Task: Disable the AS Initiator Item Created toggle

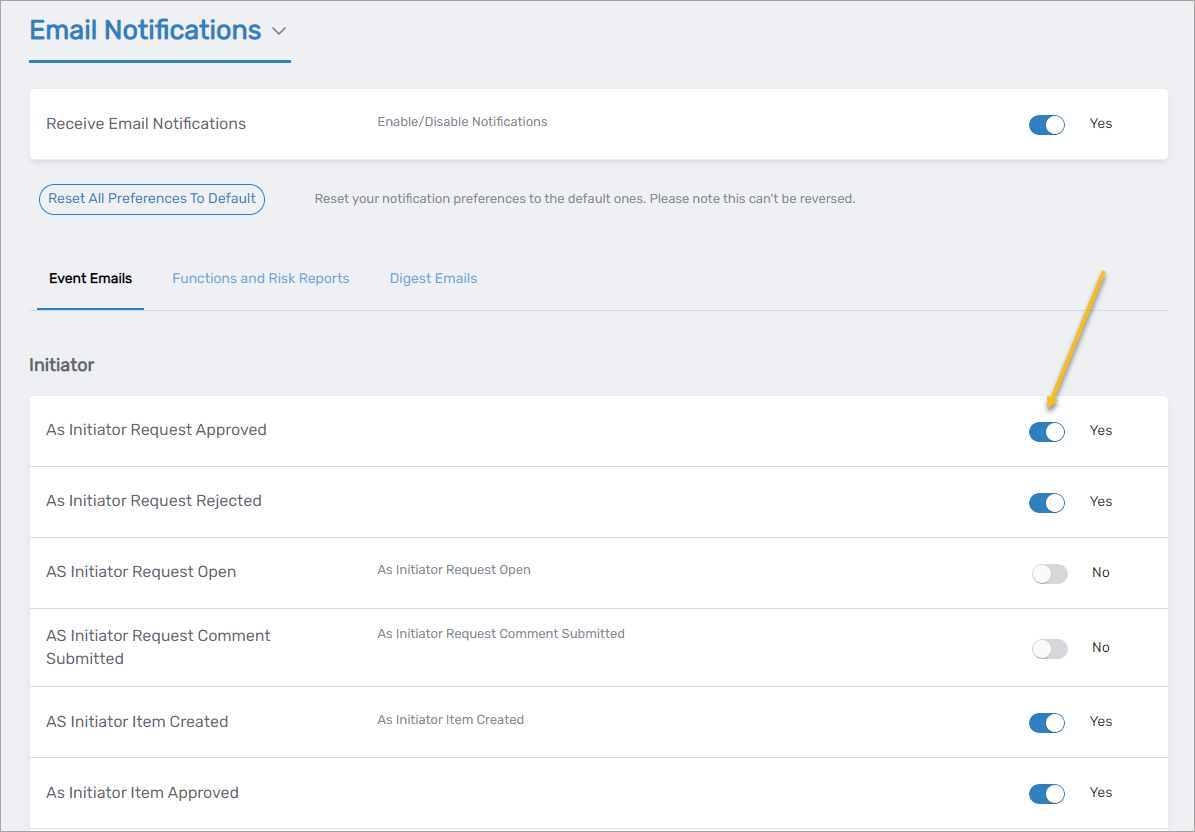Action: pos(1046,723)
